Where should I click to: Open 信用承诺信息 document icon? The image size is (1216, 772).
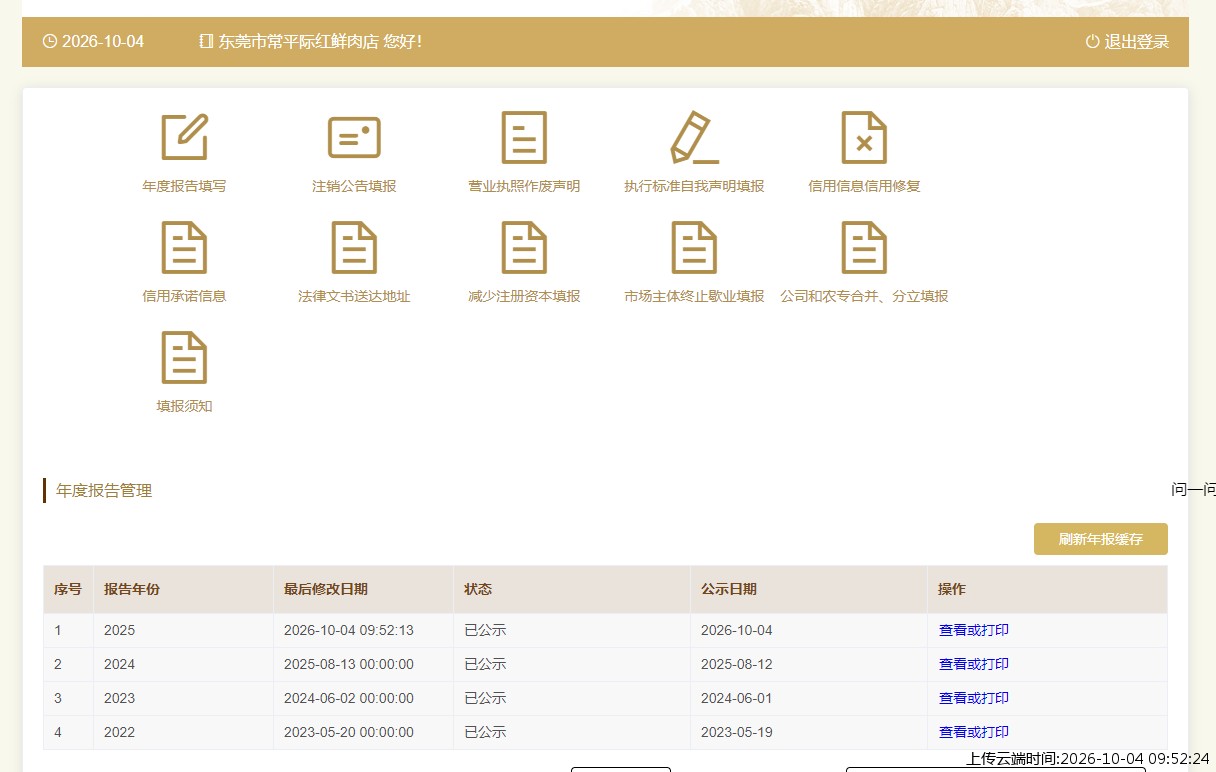pos(184,247)
